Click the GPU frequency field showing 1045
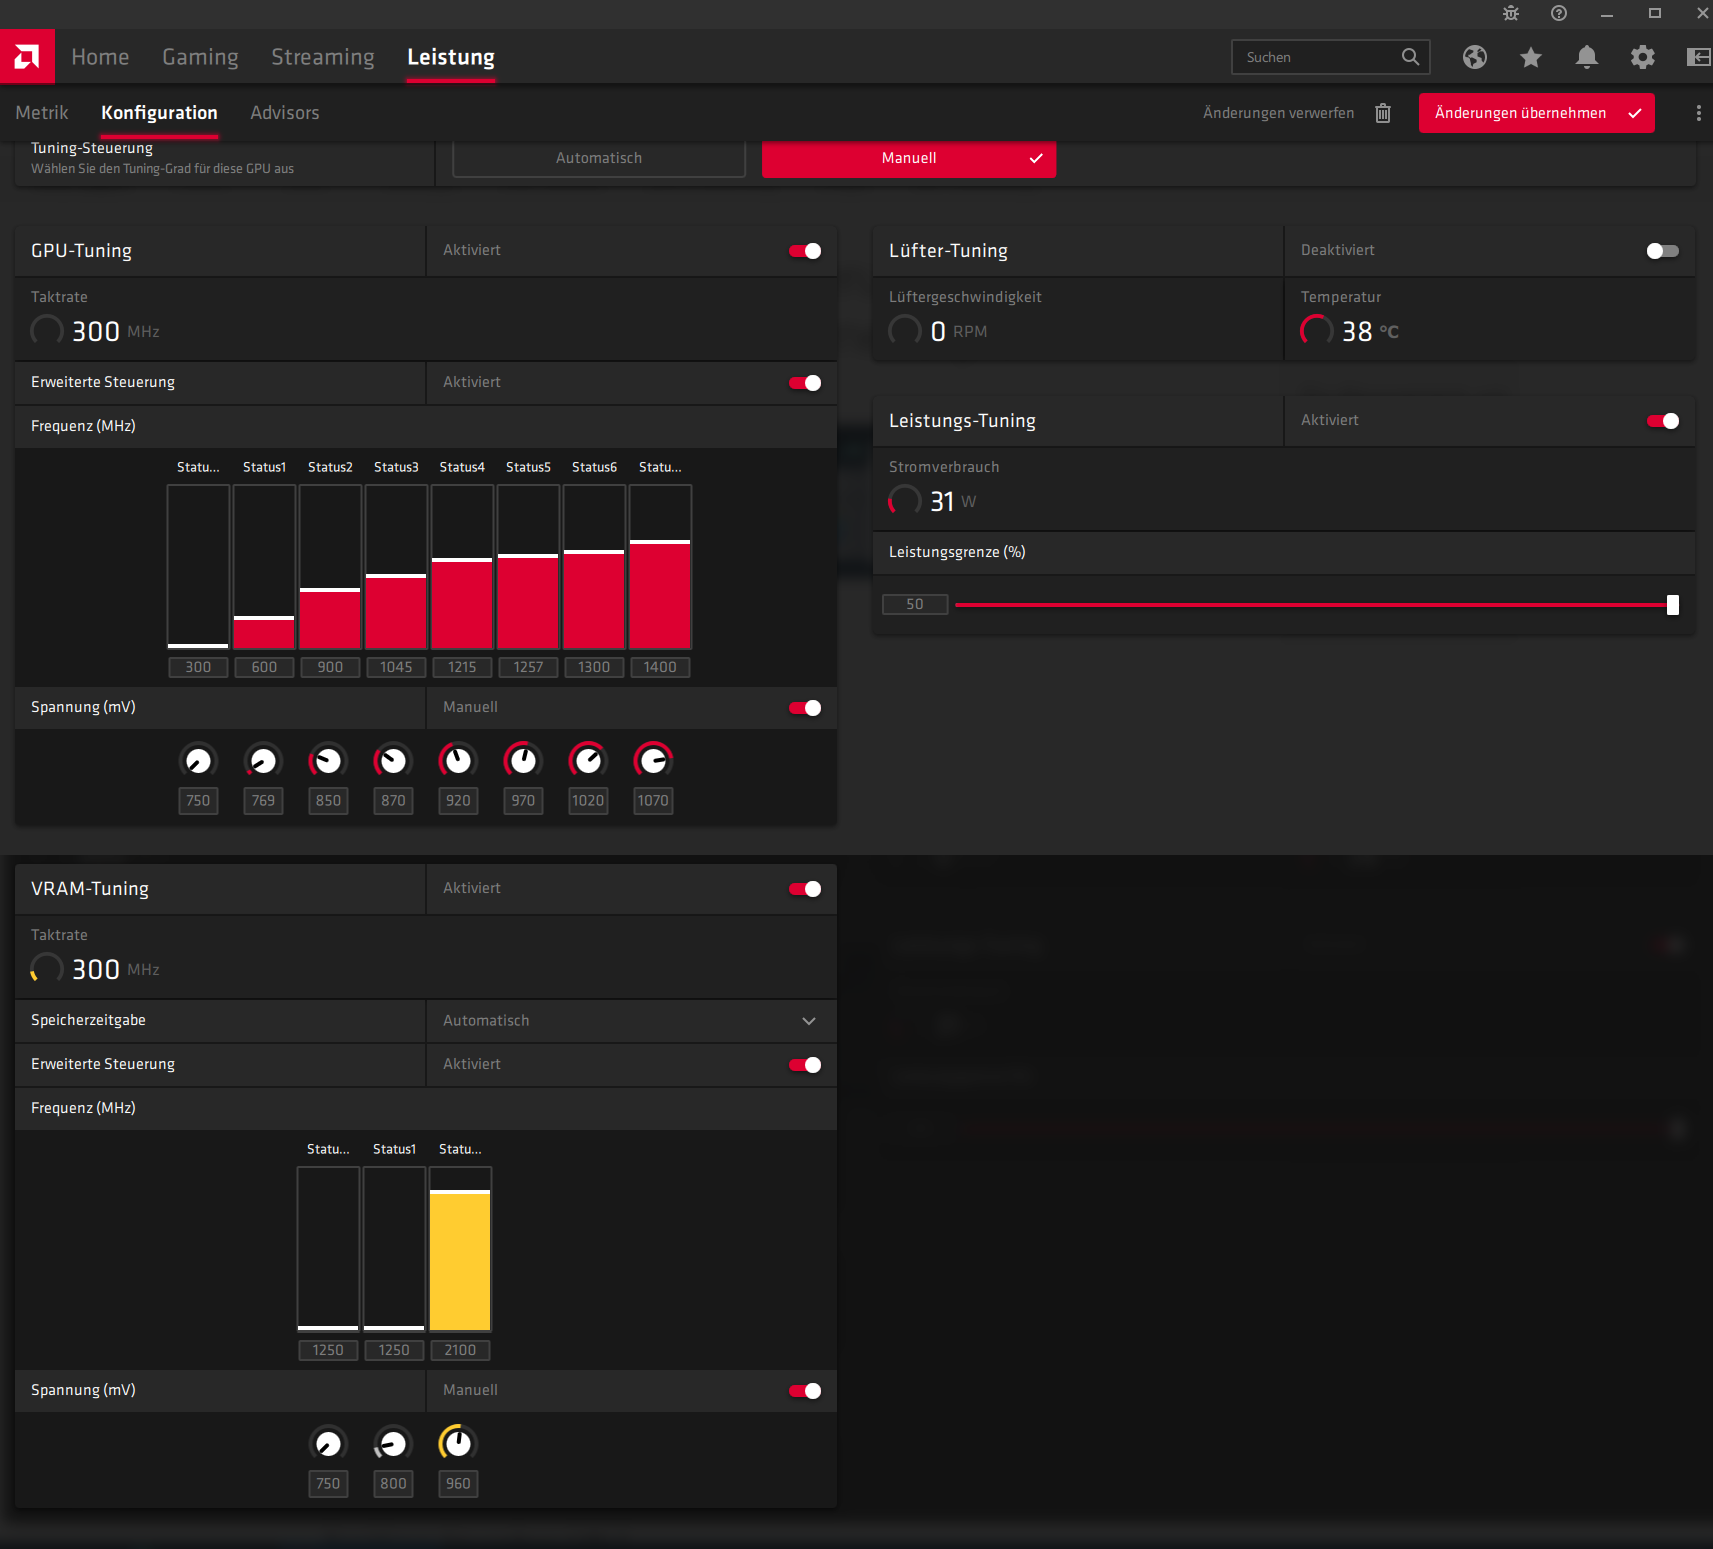 click(x=396, y=667)
